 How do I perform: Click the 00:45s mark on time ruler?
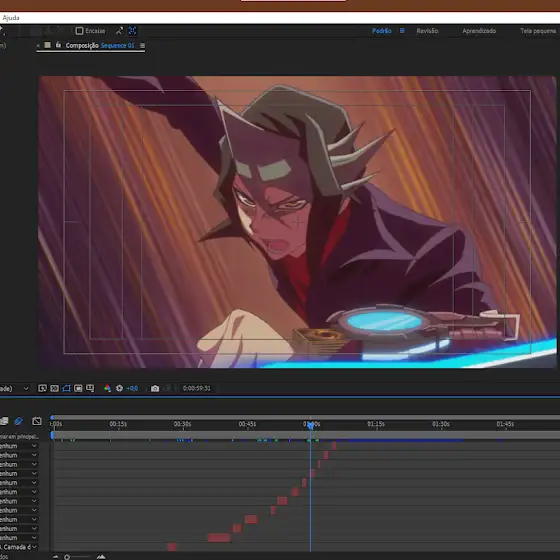pyautogui.click(x=247, y=424)
